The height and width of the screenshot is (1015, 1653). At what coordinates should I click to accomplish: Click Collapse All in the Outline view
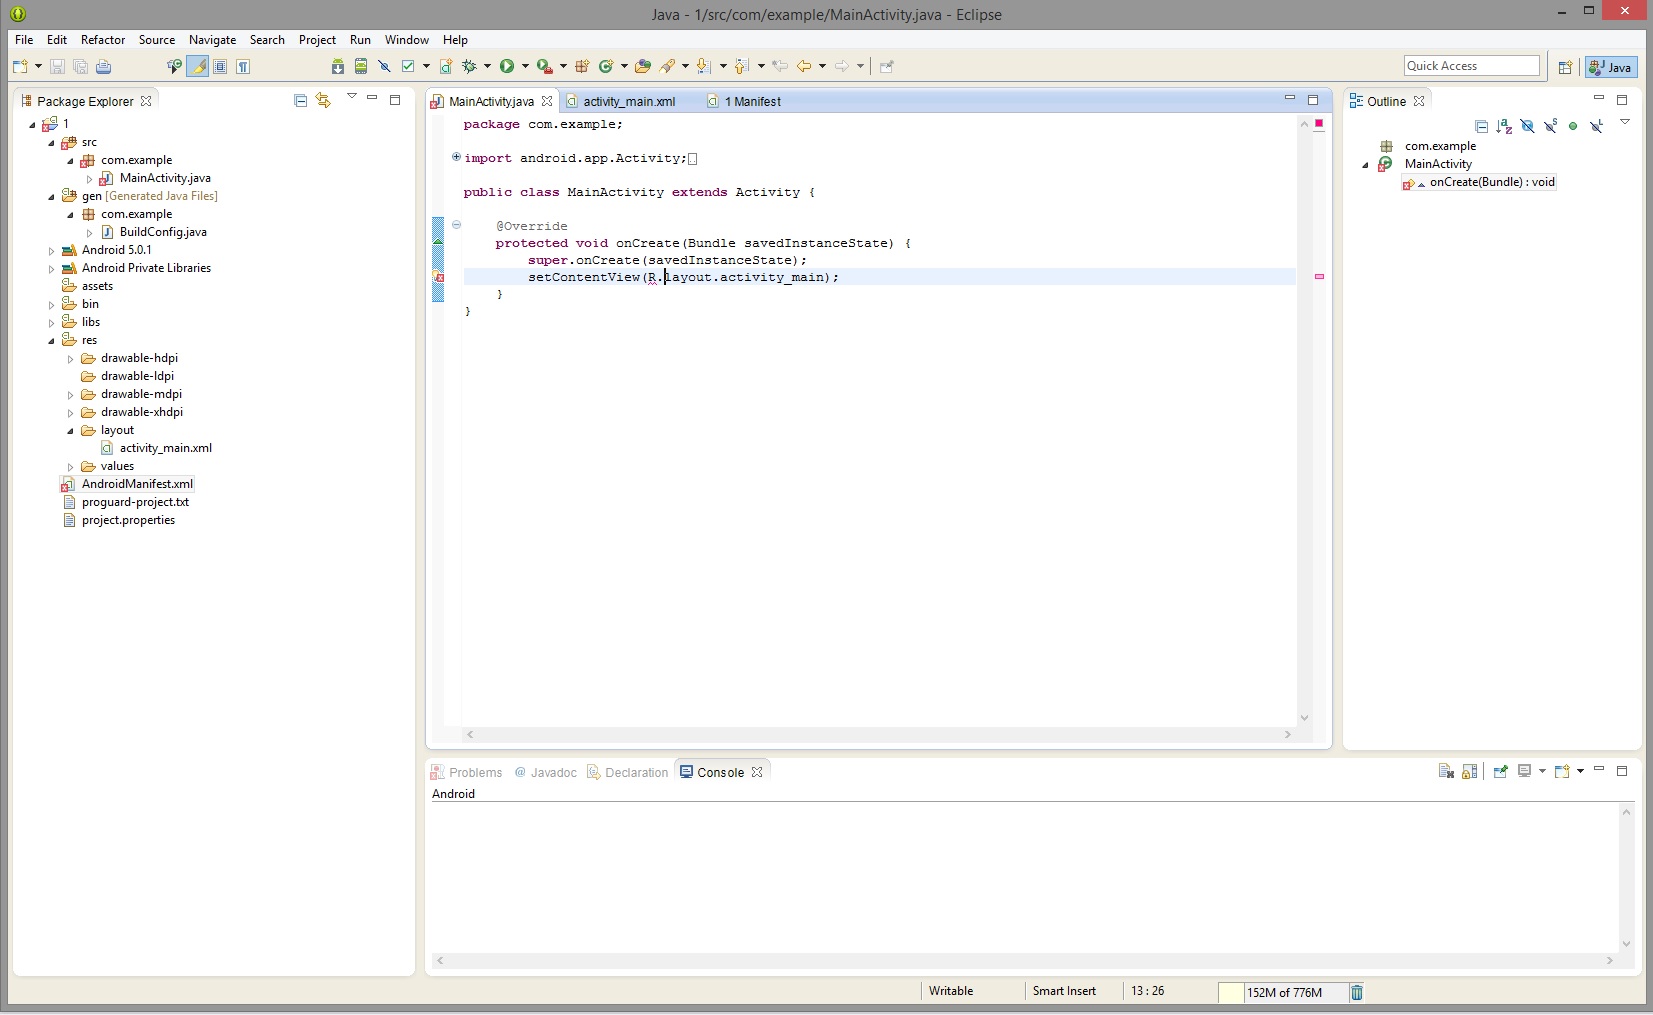(x=1482, y=126)
